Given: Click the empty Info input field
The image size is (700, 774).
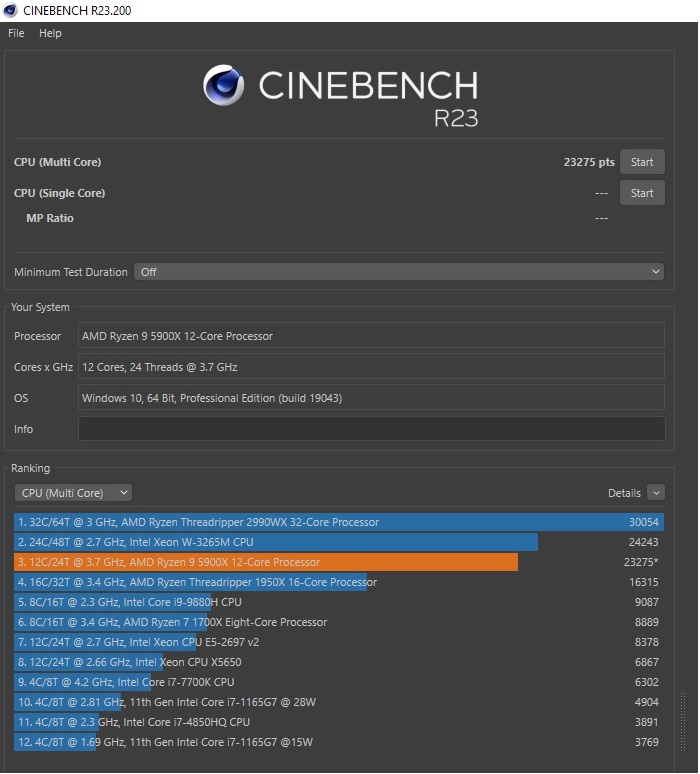Looking at the screenshot, I should [371, 429].
